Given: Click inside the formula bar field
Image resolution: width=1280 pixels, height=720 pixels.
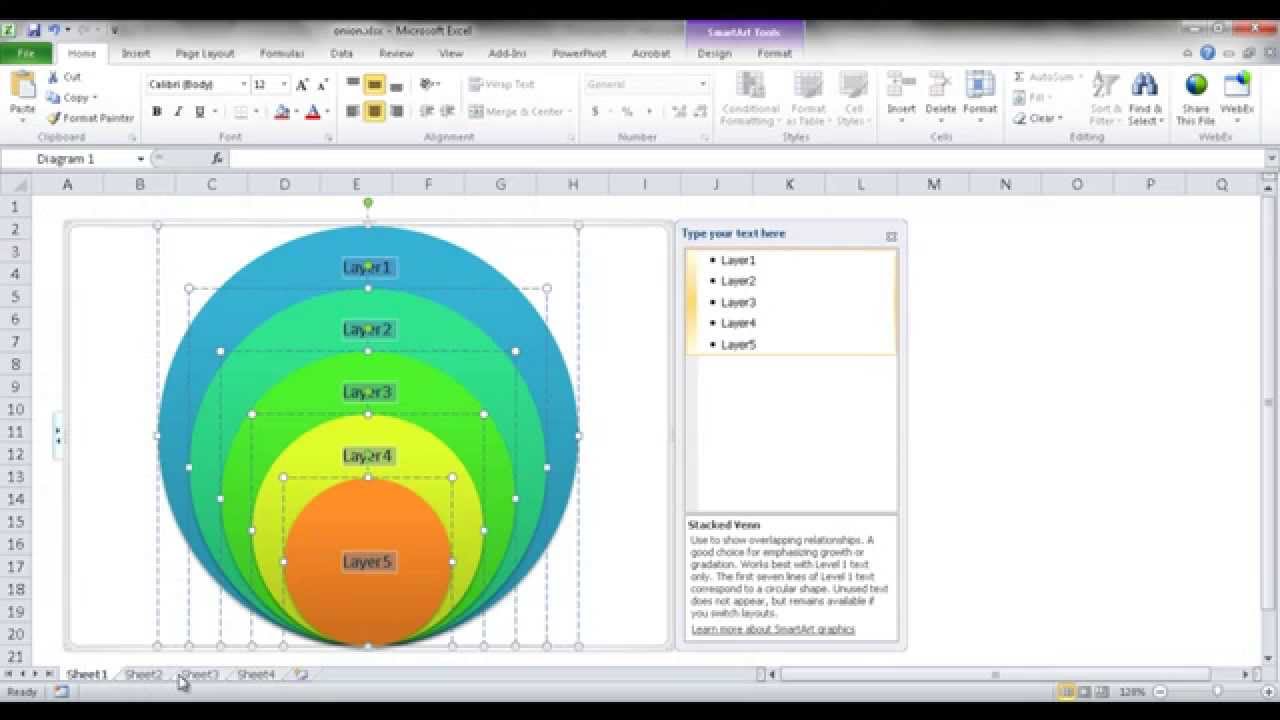Looking at the screenshot, I should (747, 158).
